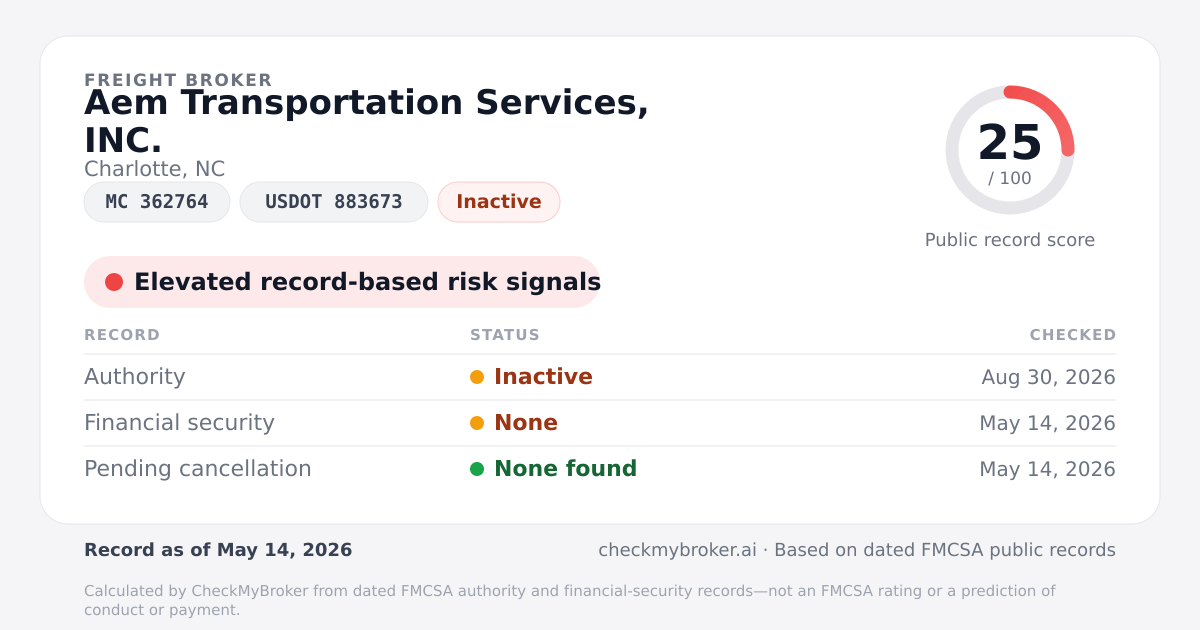Viewport: 1200px width, 630px height.
Task: Click the orange dot beside Authority's Inactive status
Action: click(x=477, y=377)
